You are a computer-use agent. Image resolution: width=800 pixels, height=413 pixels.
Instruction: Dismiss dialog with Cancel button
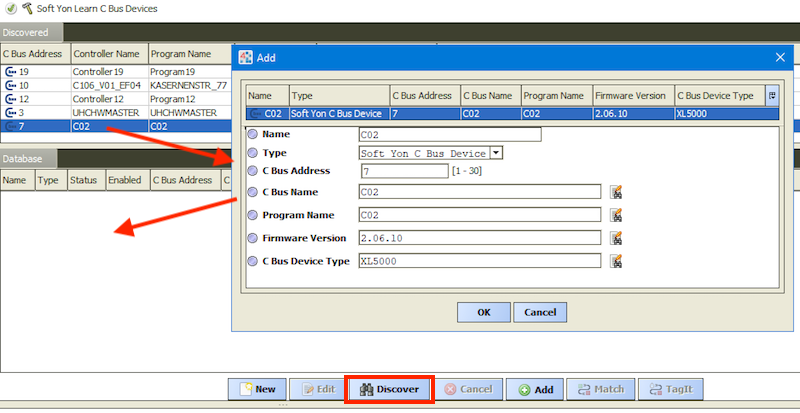tap(540, 312)
